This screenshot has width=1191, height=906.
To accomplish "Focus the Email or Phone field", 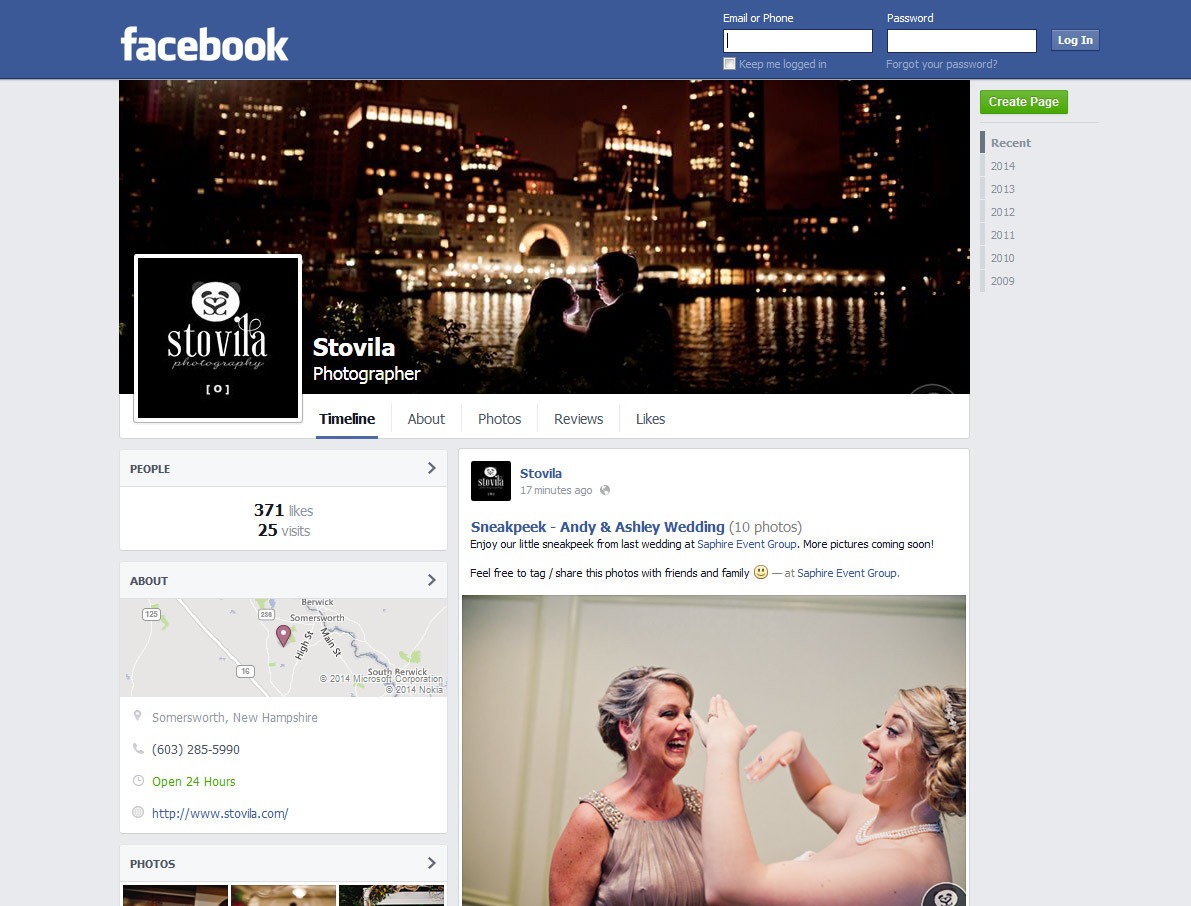I will (798, 40).
